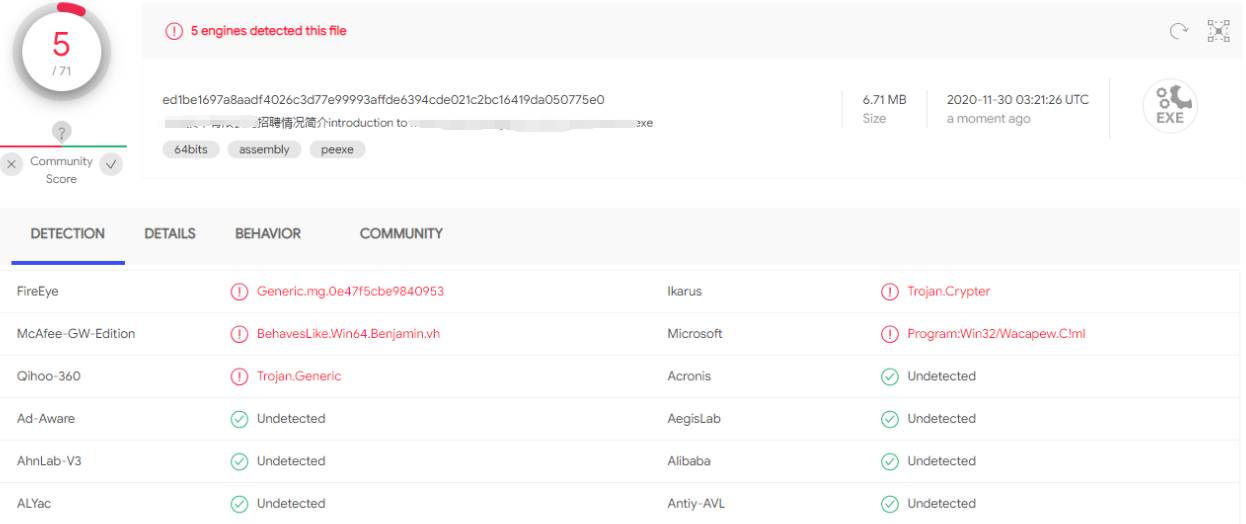
Task: Click the 64bits tag
Action: pos(190,150)
